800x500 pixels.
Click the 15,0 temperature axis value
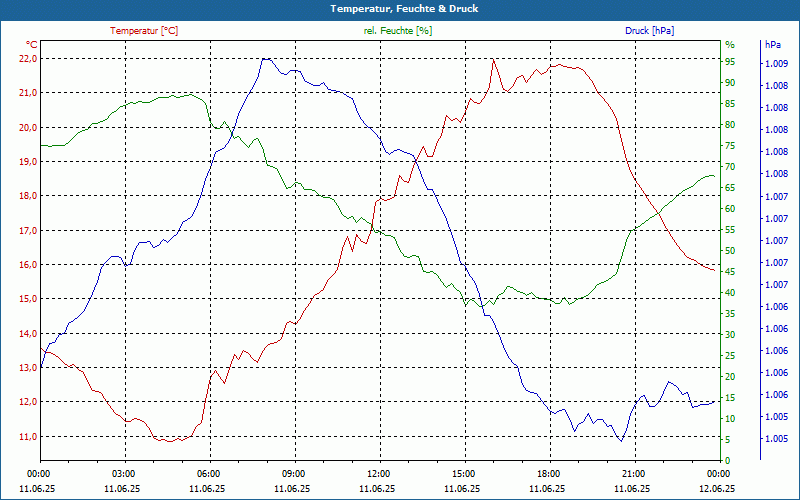pos(28,299)
